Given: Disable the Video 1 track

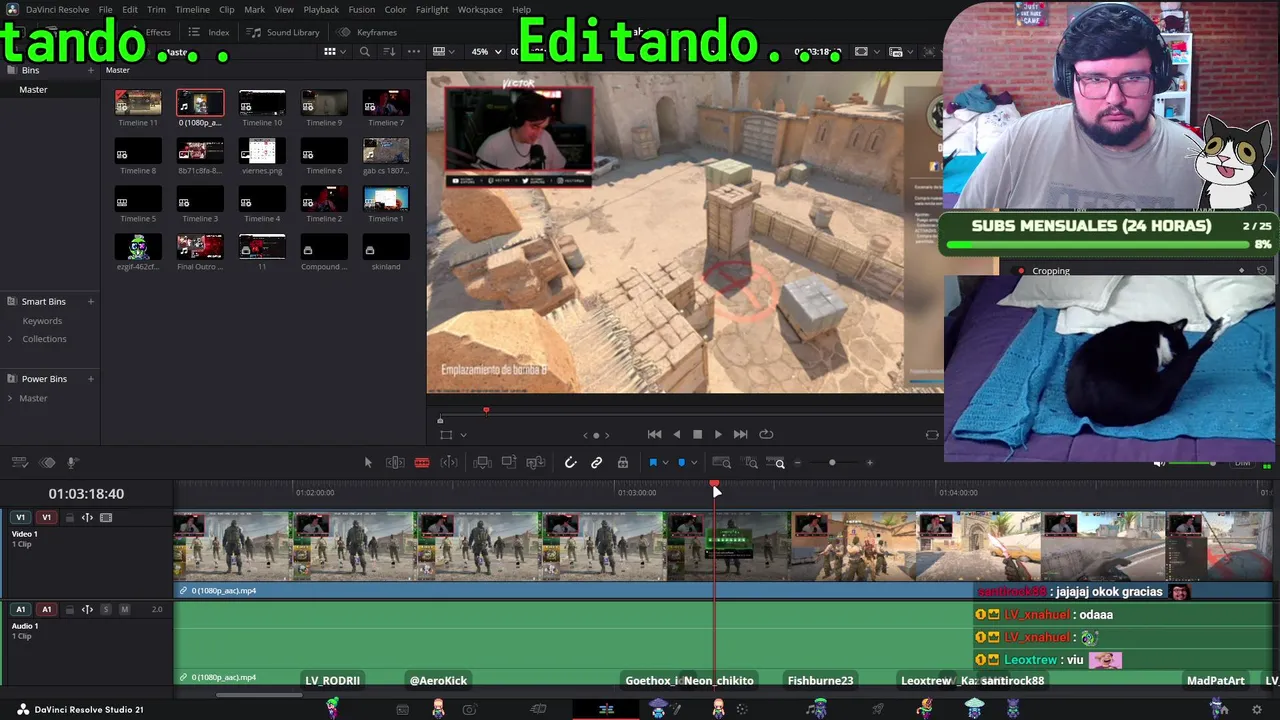Looking at the screenshot, I should (106, 518).
